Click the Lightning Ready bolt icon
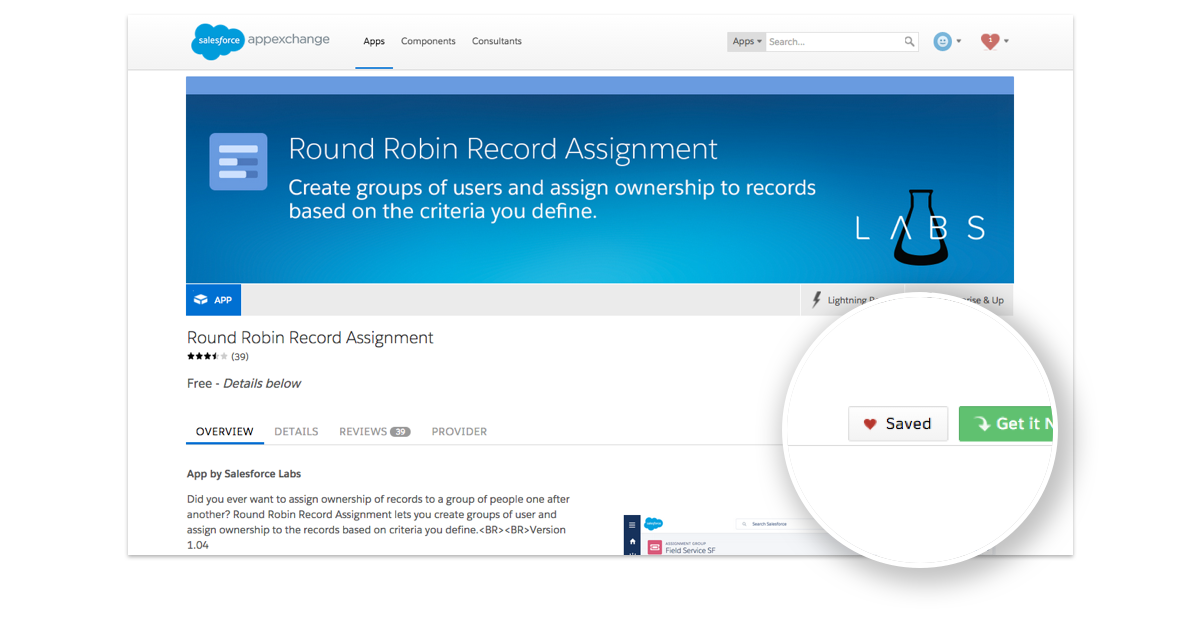This screenshot has height=640, width=1200. 817,300
